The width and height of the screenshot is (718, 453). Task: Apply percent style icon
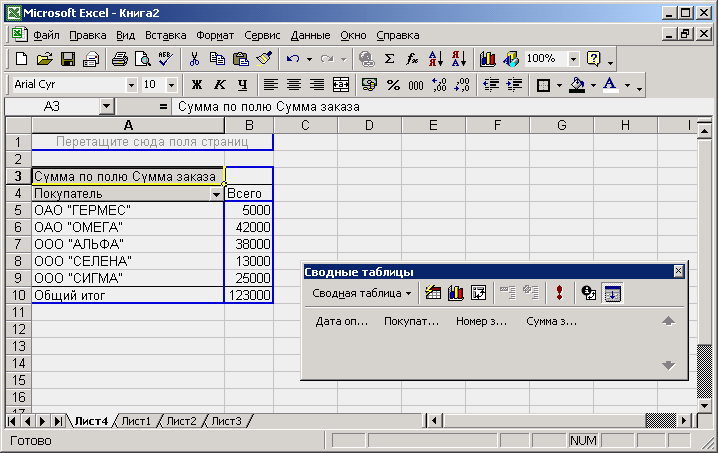point(393,85)
